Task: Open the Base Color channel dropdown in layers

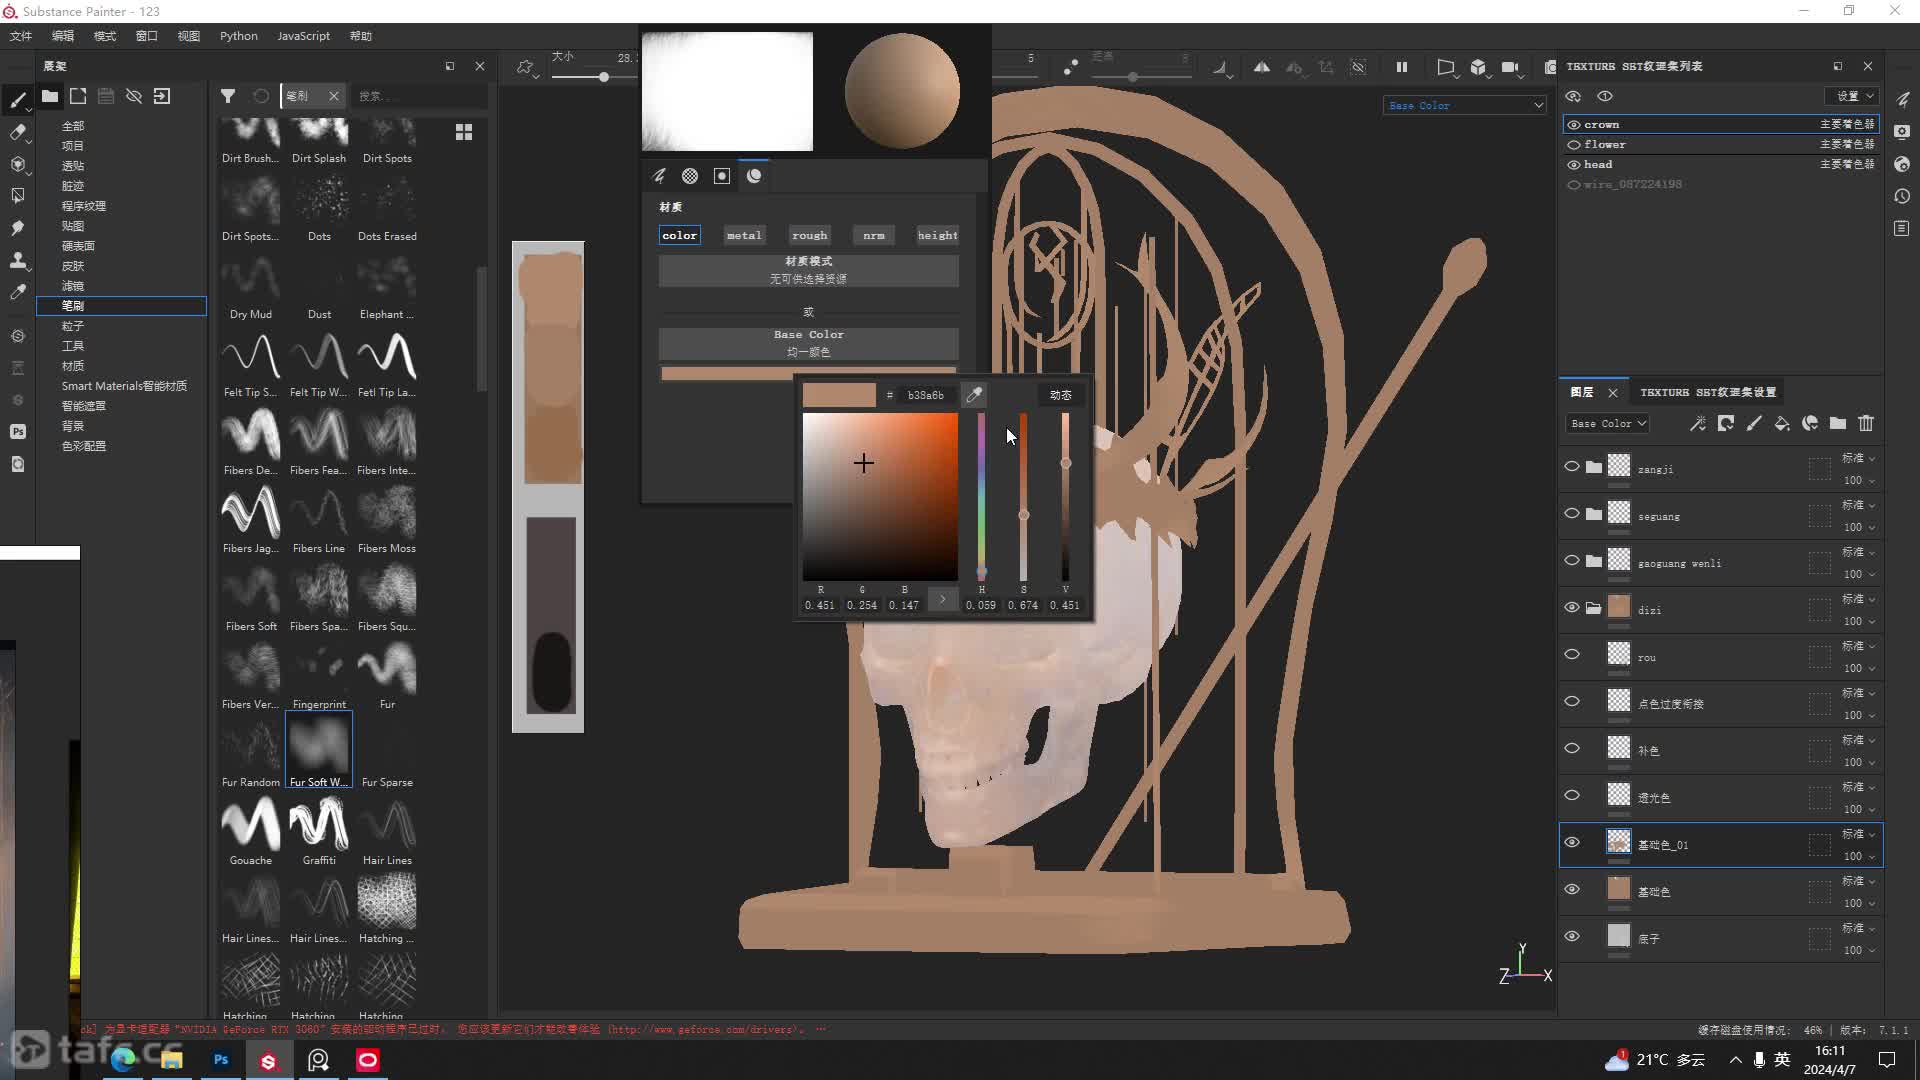Action: click(x=1607, y=424)
